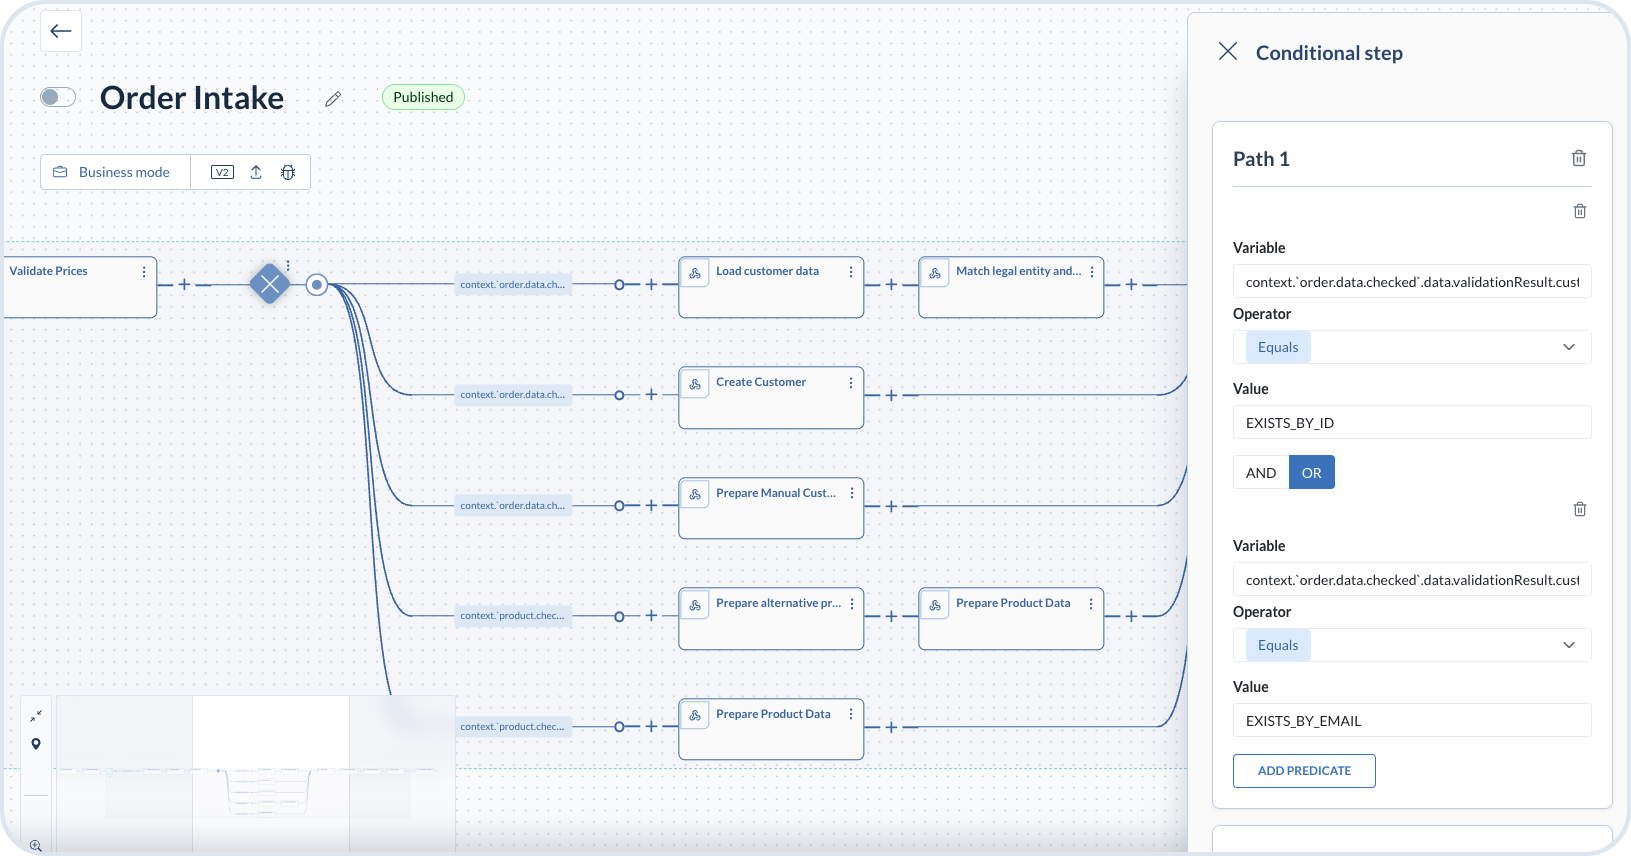
Task: Click the ADD PREDICATE button
Action: tap(1304, 771)
